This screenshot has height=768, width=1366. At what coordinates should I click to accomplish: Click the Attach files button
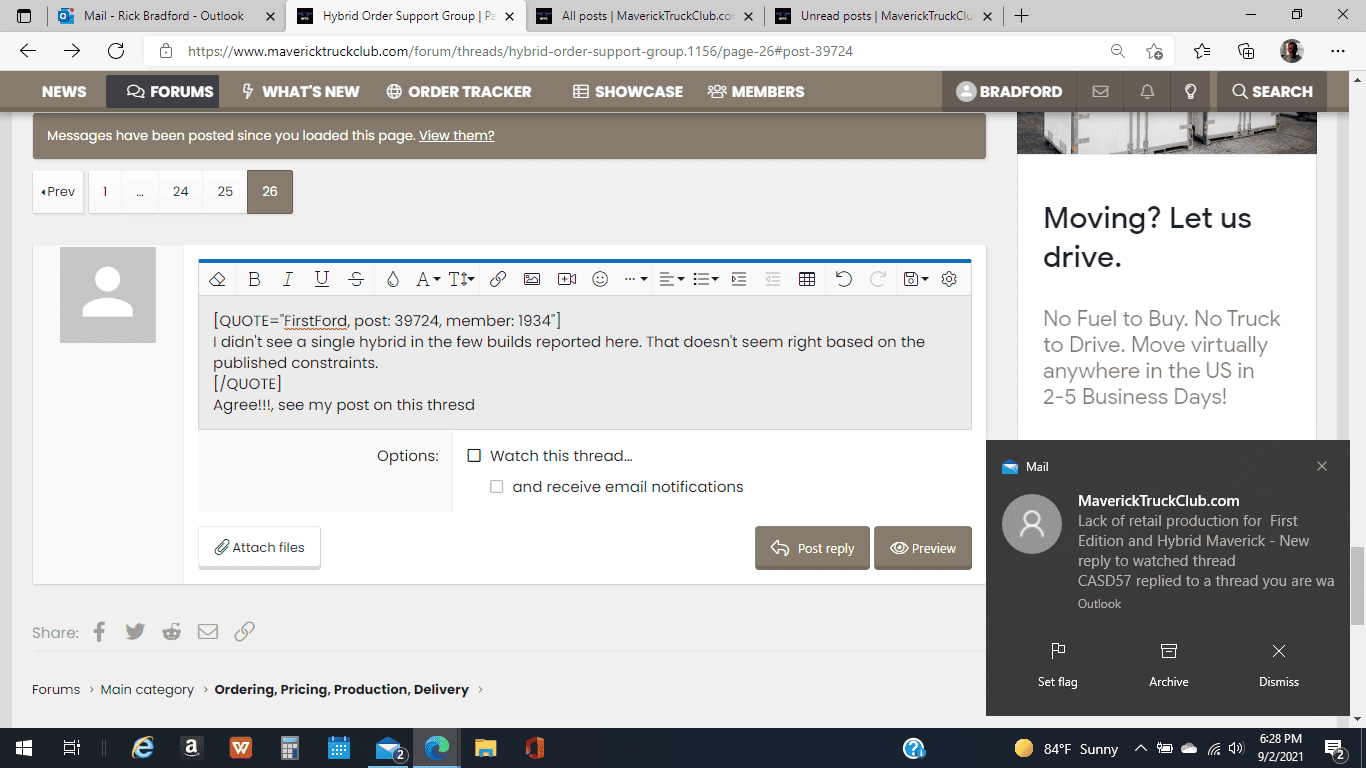[259, 547]
